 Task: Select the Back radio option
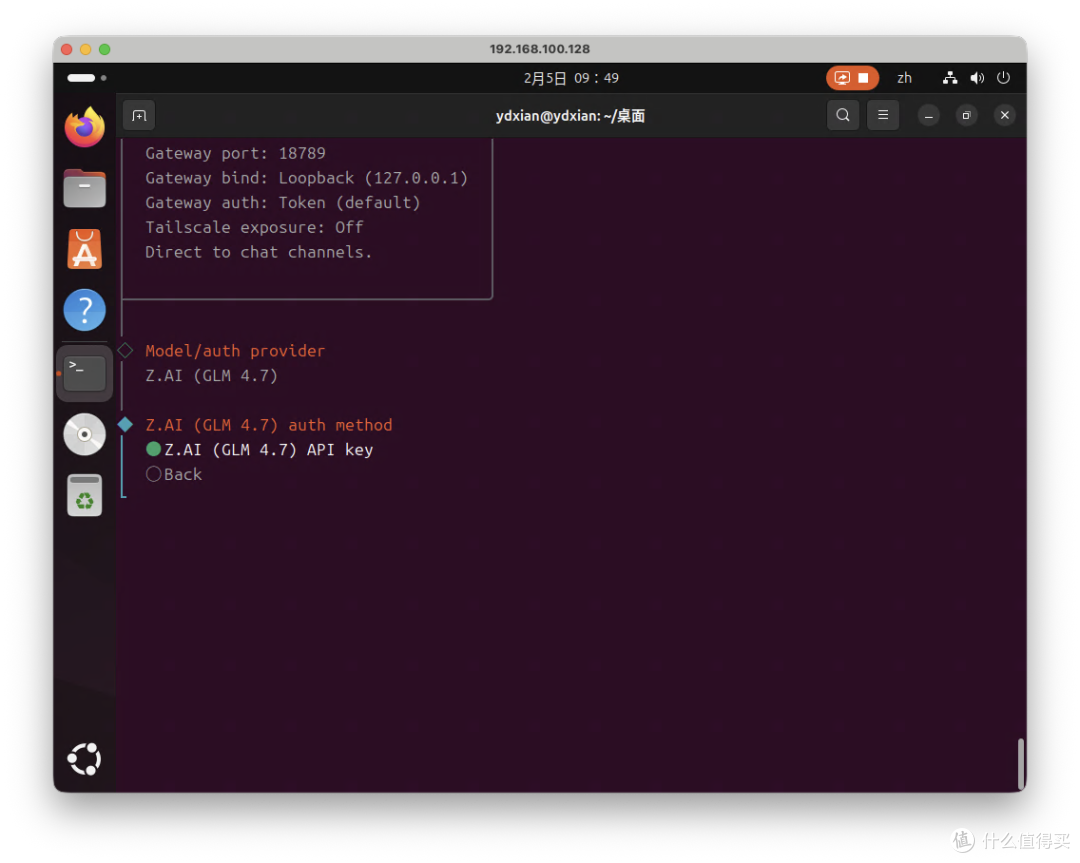click(174, 475)
